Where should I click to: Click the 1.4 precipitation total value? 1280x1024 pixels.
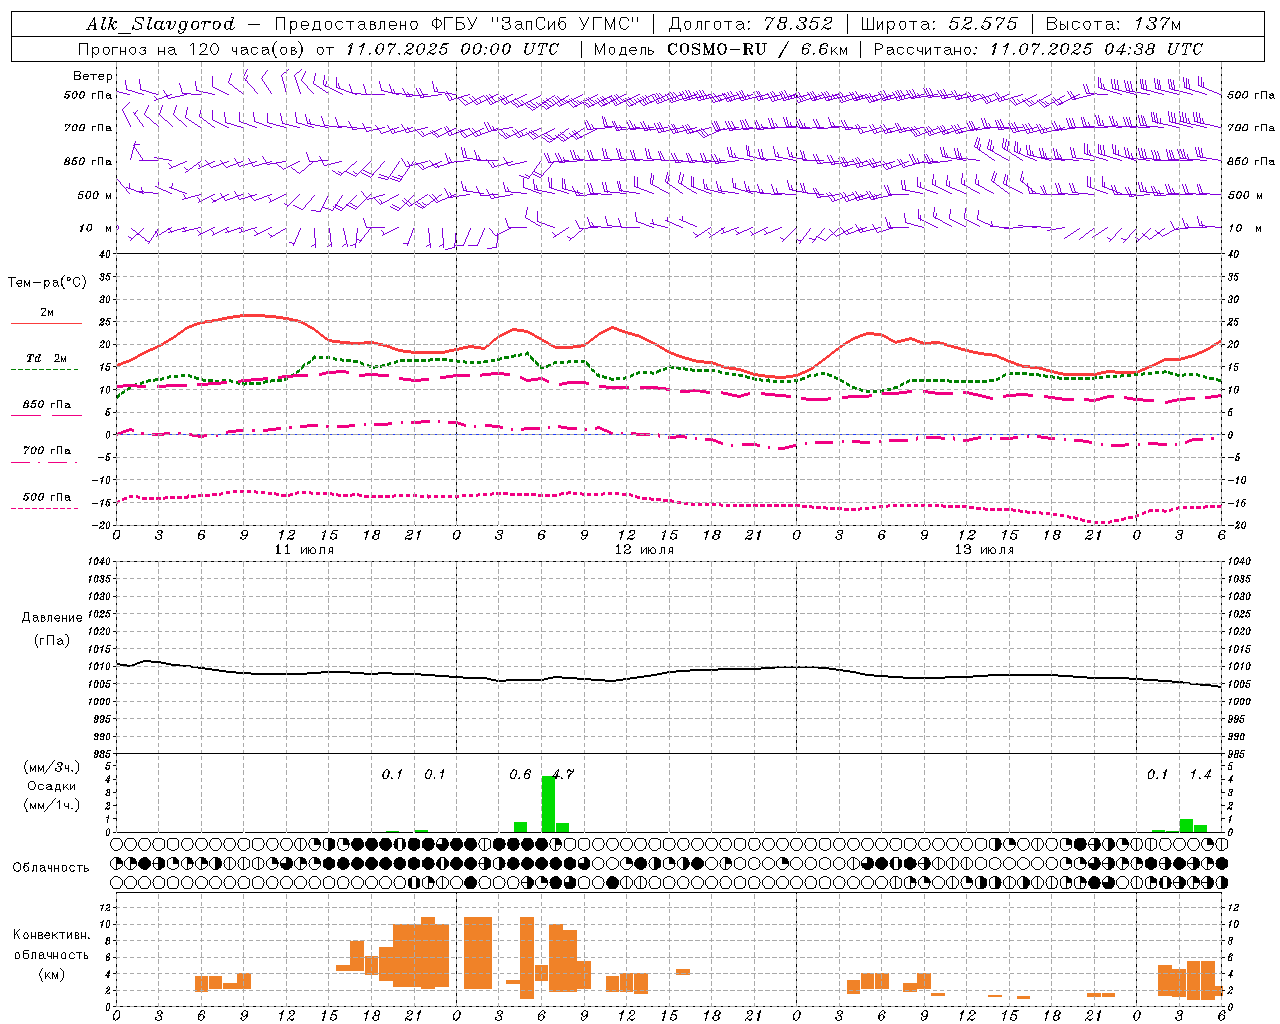point(1200,774)
